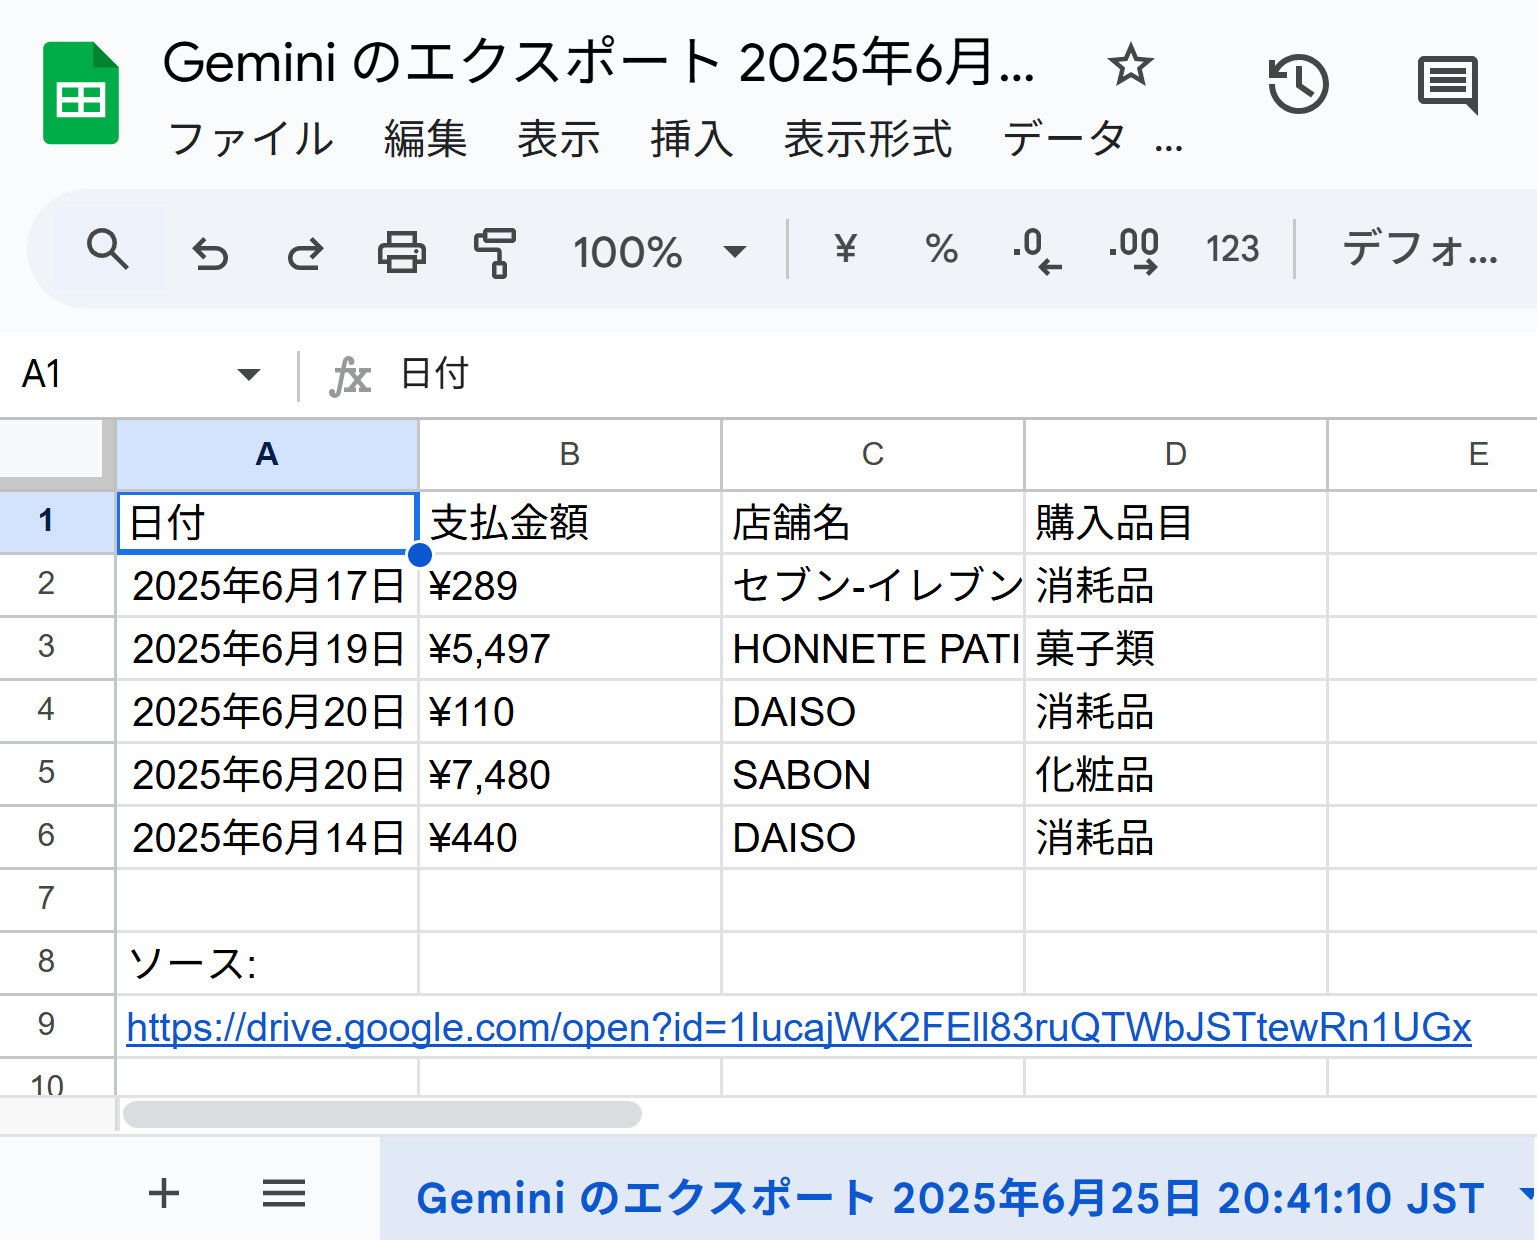Select cell ¥5,497
The width and height of the screenshot is (1537, 1240).
tap(570, 648)
